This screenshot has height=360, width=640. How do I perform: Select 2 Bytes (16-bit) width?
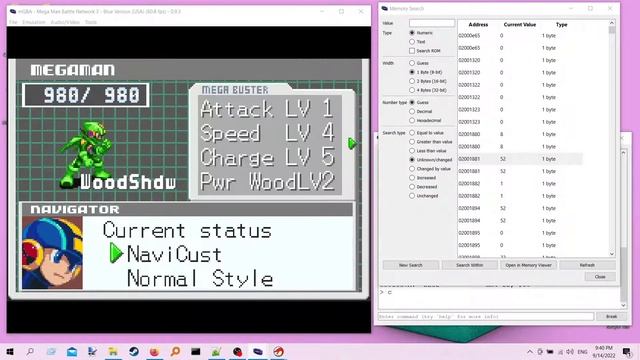pyautogui.click(x=412, y=81)
